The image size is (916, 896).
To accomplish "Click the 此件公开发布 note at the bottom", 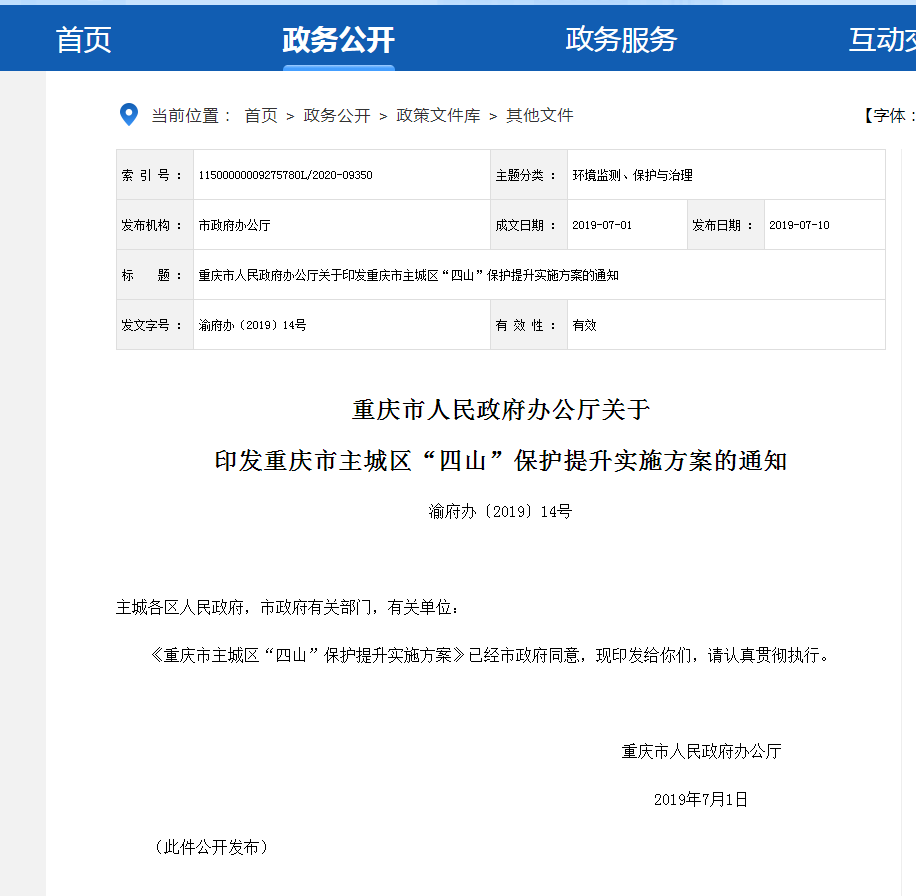I will pos(211,847).
